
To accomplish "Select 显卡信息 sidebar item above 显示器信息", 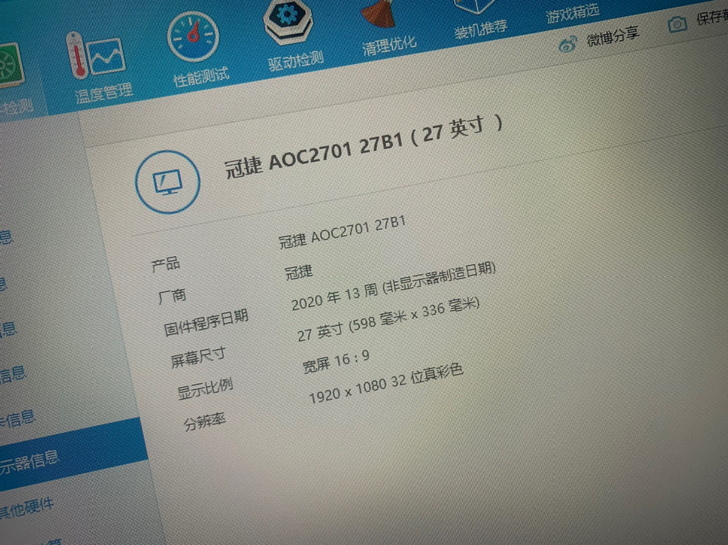I will (18, 418).
